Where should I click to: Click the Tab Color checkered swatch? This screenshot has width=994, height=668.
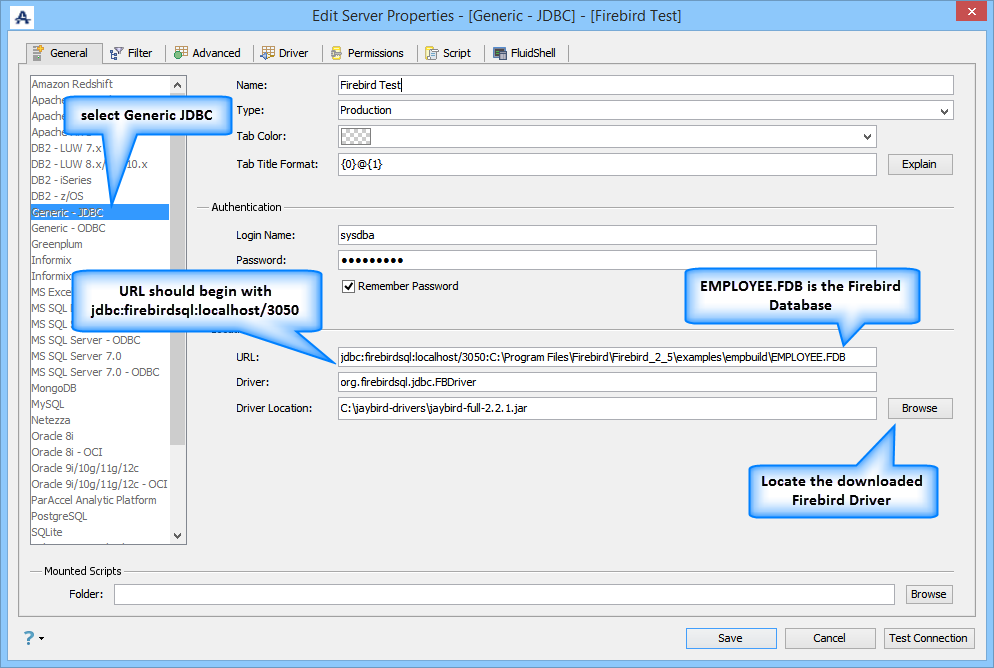pos(356,136)
